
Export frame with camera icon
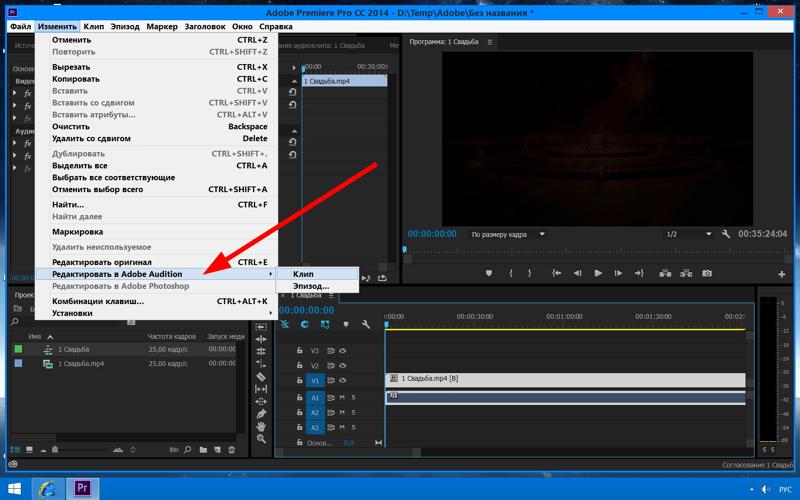point(707,273)
